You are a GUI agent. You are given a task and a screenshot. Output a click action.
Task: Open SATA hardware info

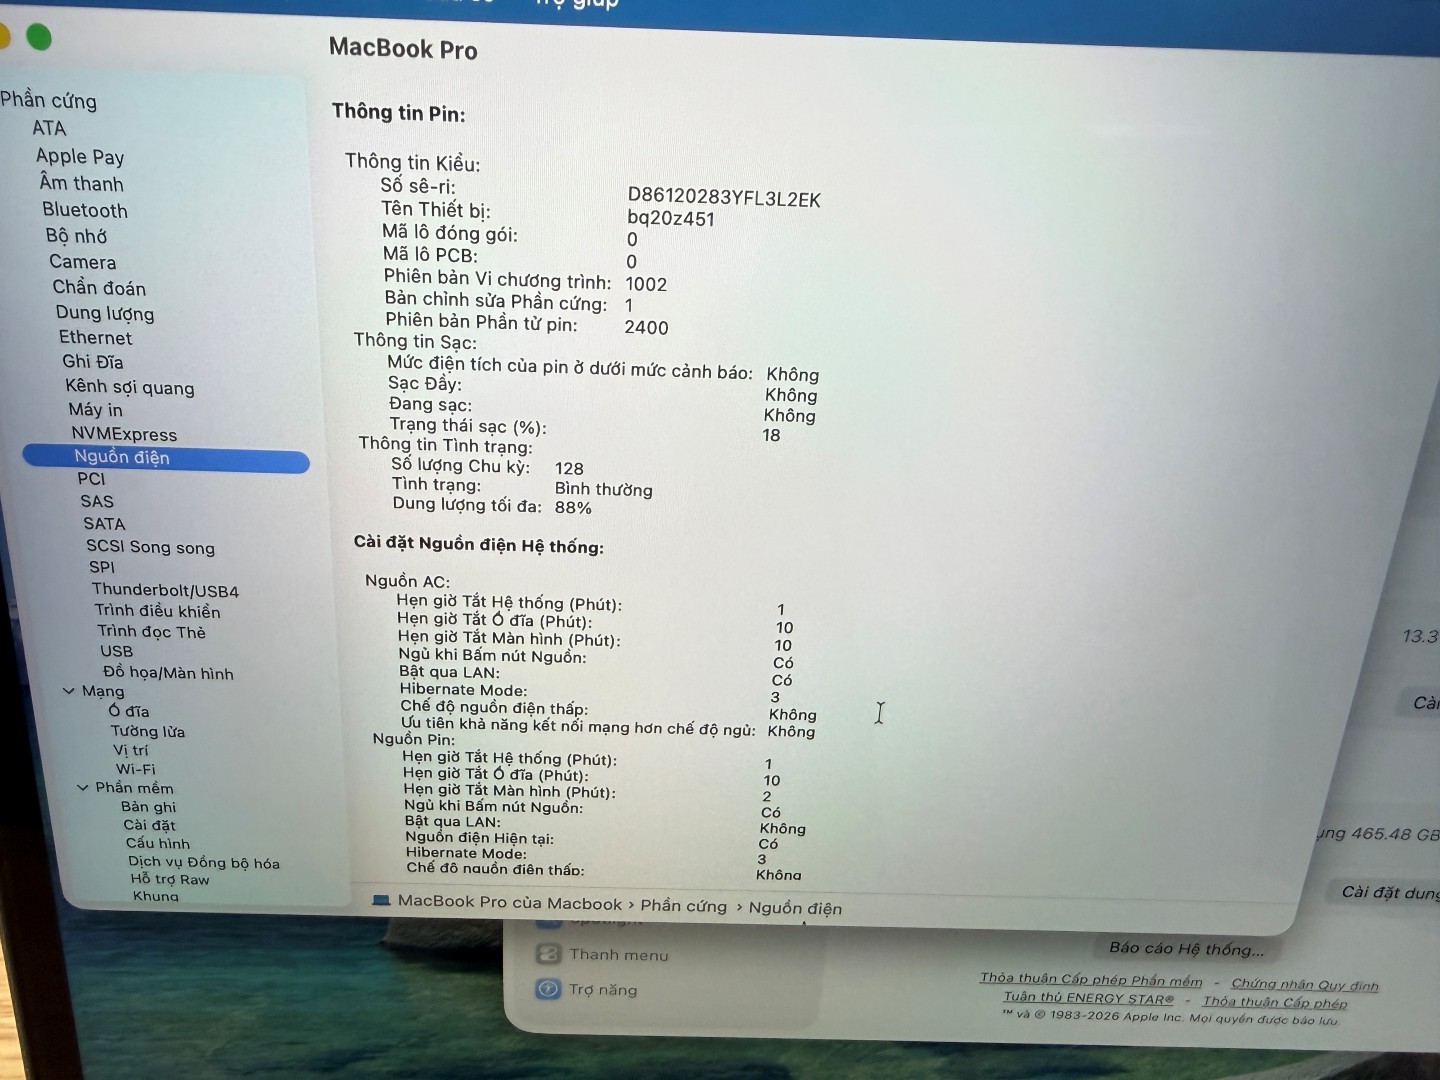[104, 524]
